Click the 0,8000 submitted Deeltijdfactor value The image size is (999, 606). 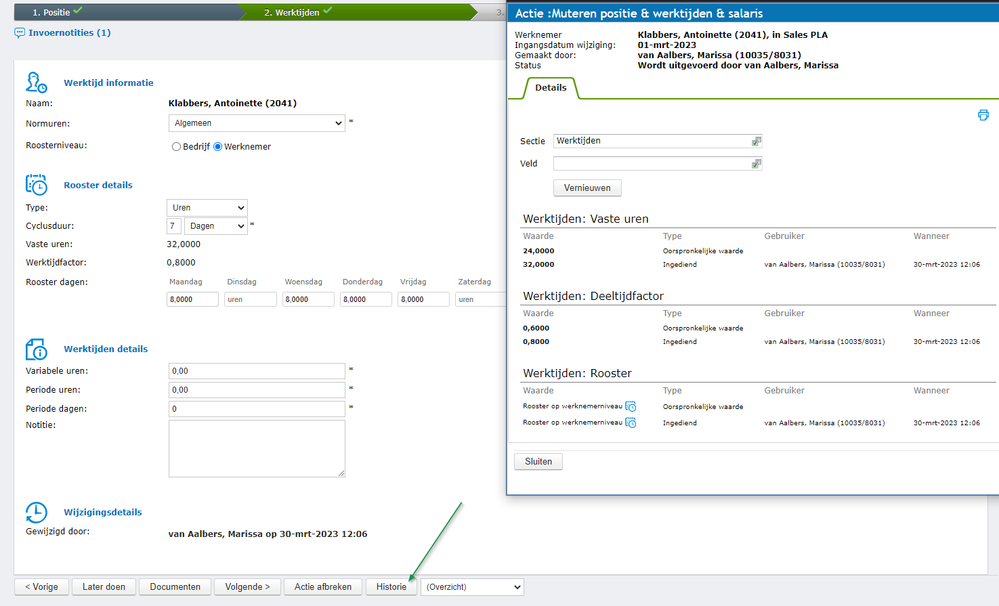[536, 342]
